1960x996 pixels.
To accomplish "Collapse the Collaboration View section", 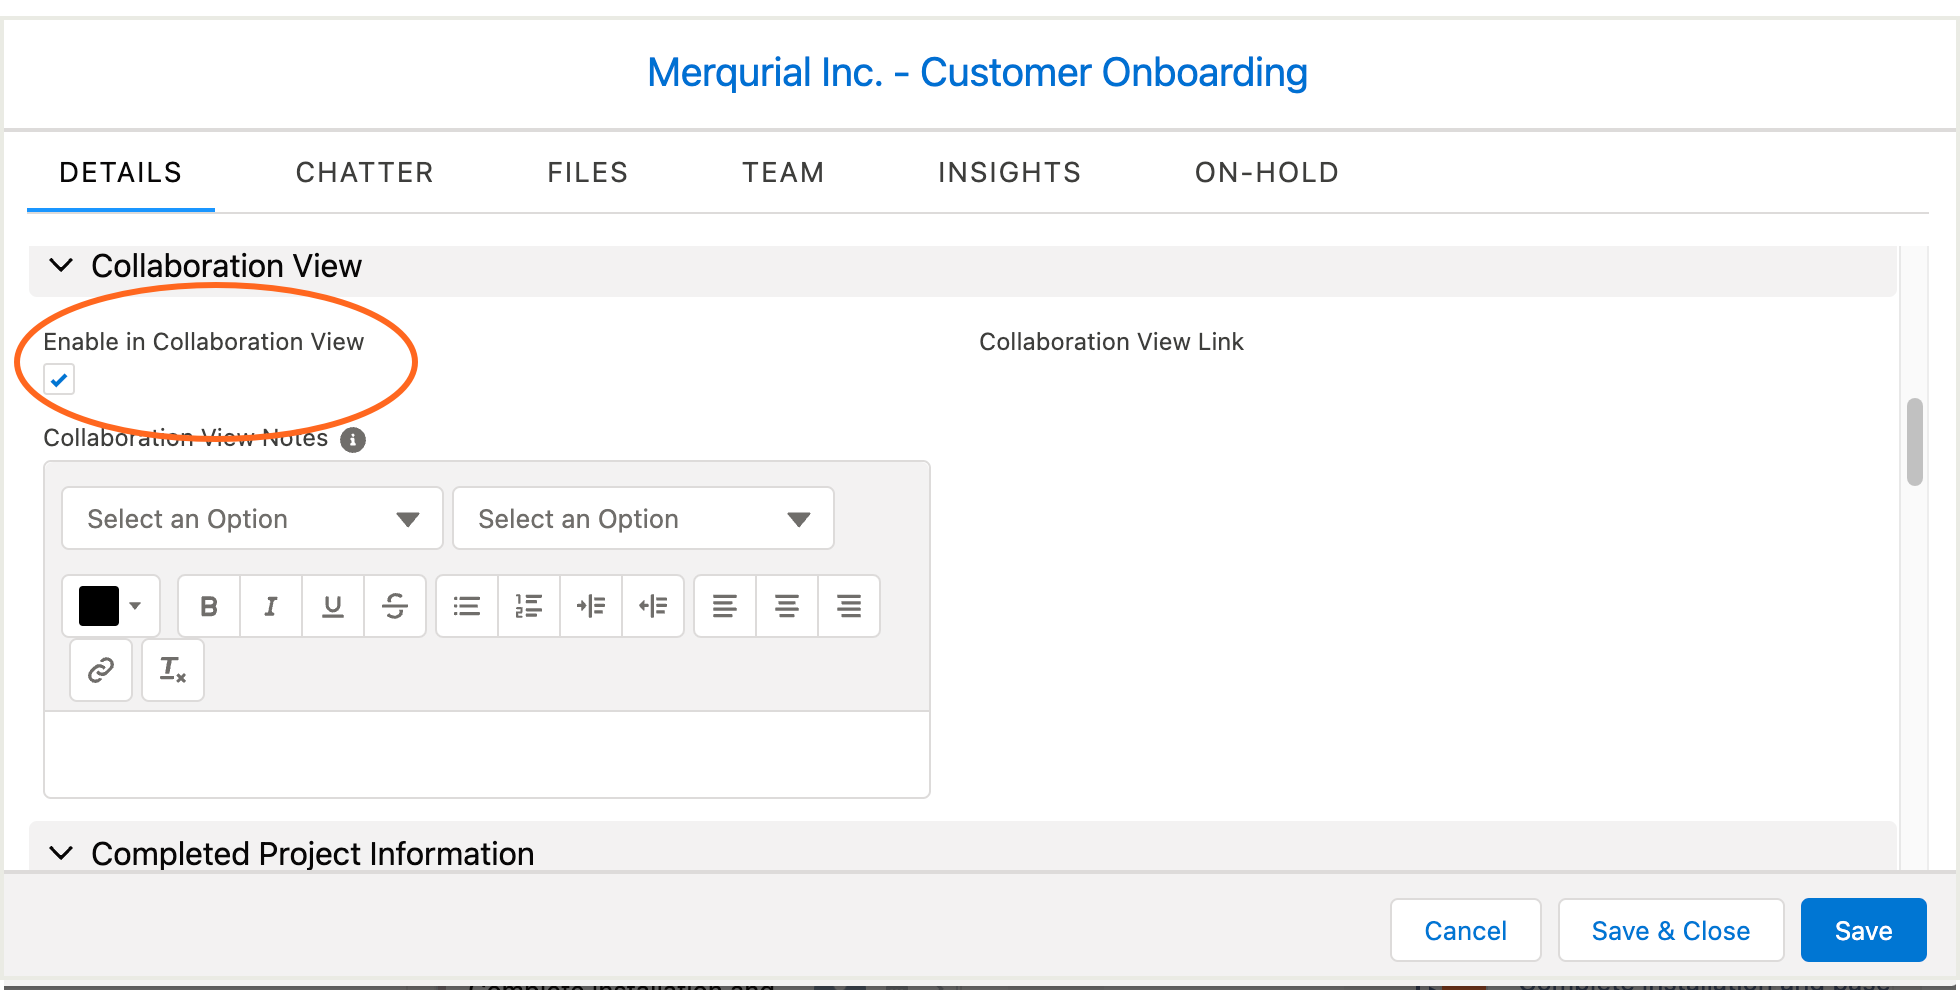I will click(x=60, y=265).
